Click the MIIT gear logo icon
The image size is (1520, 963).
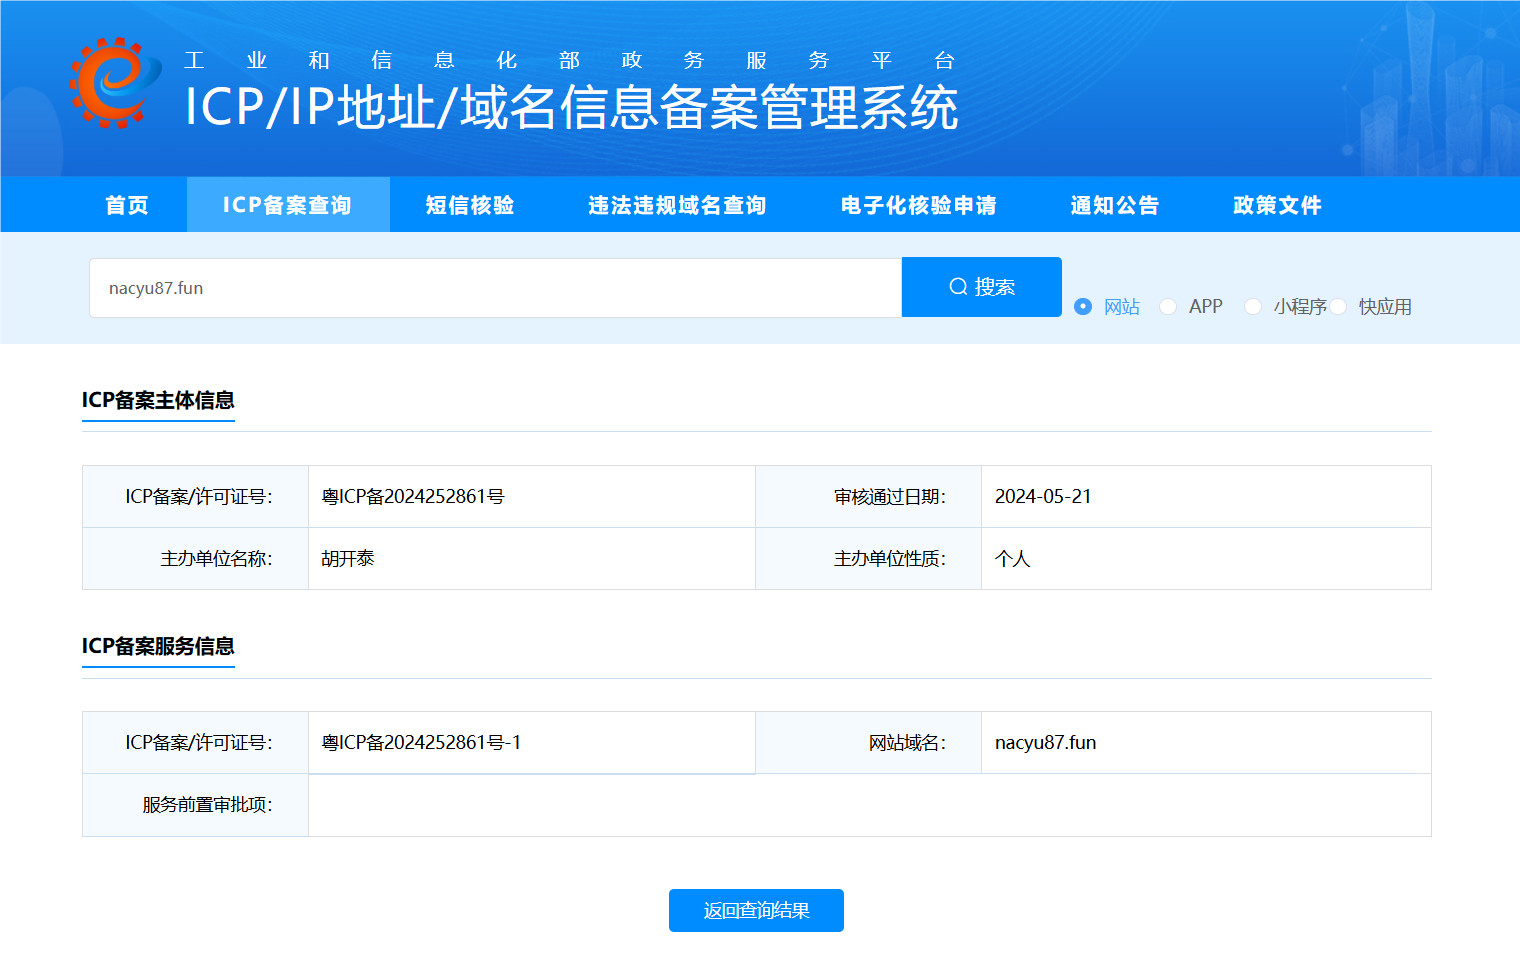pos(115,82)
